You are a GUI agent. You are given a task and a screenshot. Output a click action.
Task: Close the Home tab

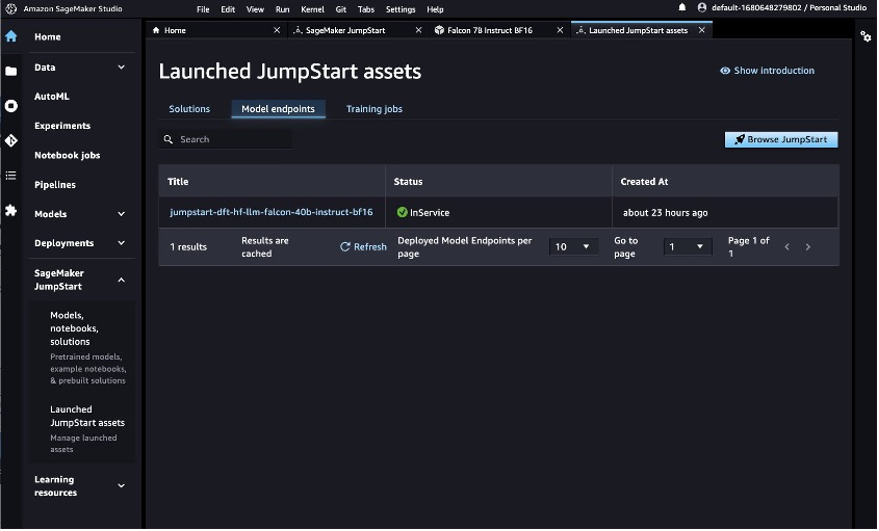coord(277,30)
